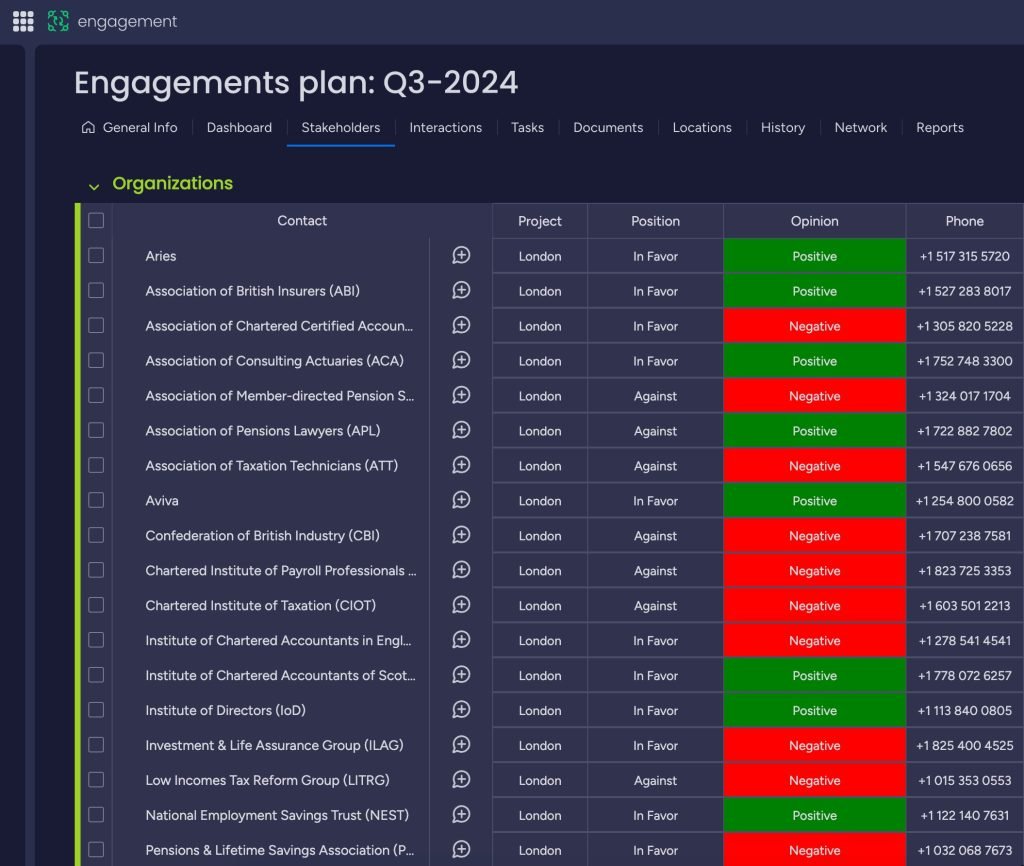
Task: Click the Against position for Confederation of British Industry
Action: pos(655,536)
